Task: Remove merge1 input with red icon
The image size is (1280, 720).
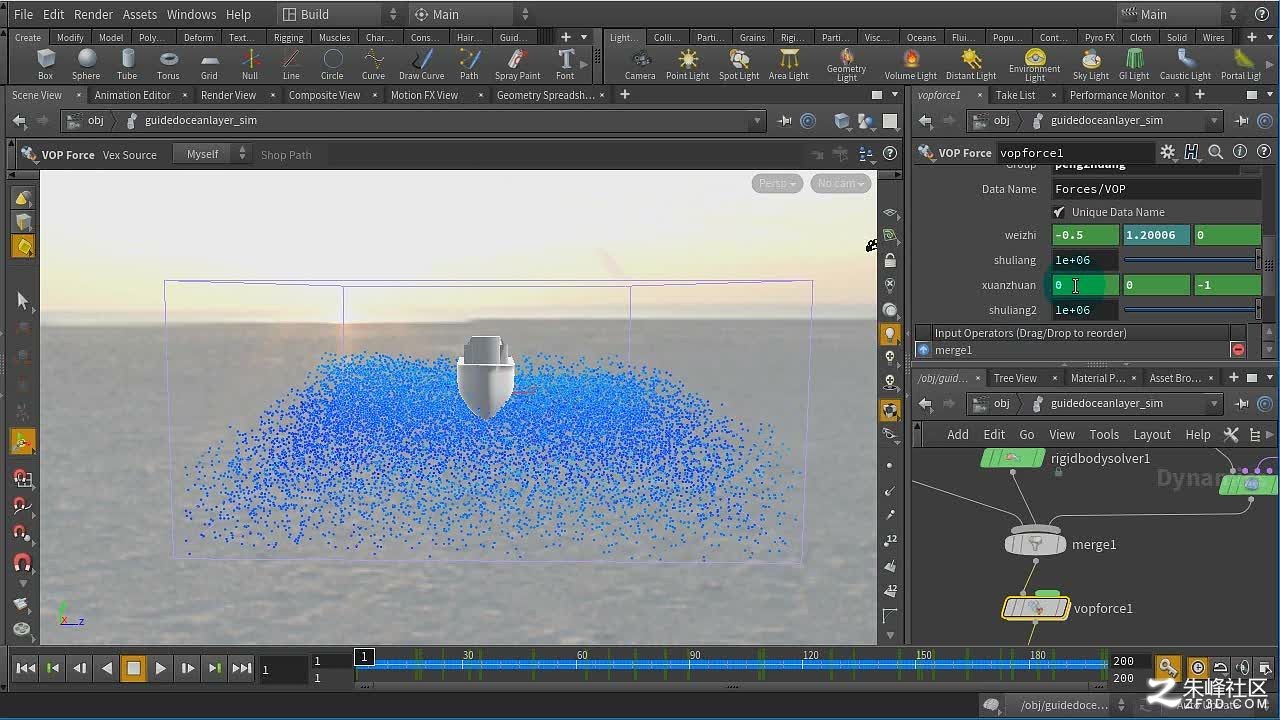Action: (x=1238, y=350)
